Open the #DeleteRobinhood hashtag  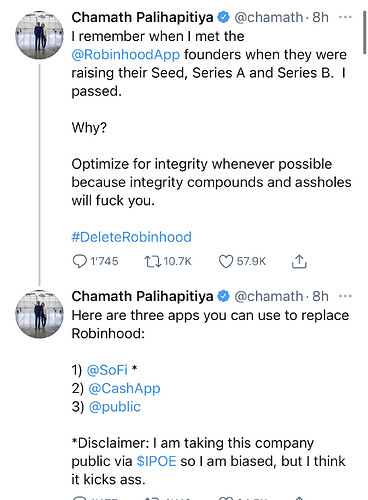click(132, 237)
